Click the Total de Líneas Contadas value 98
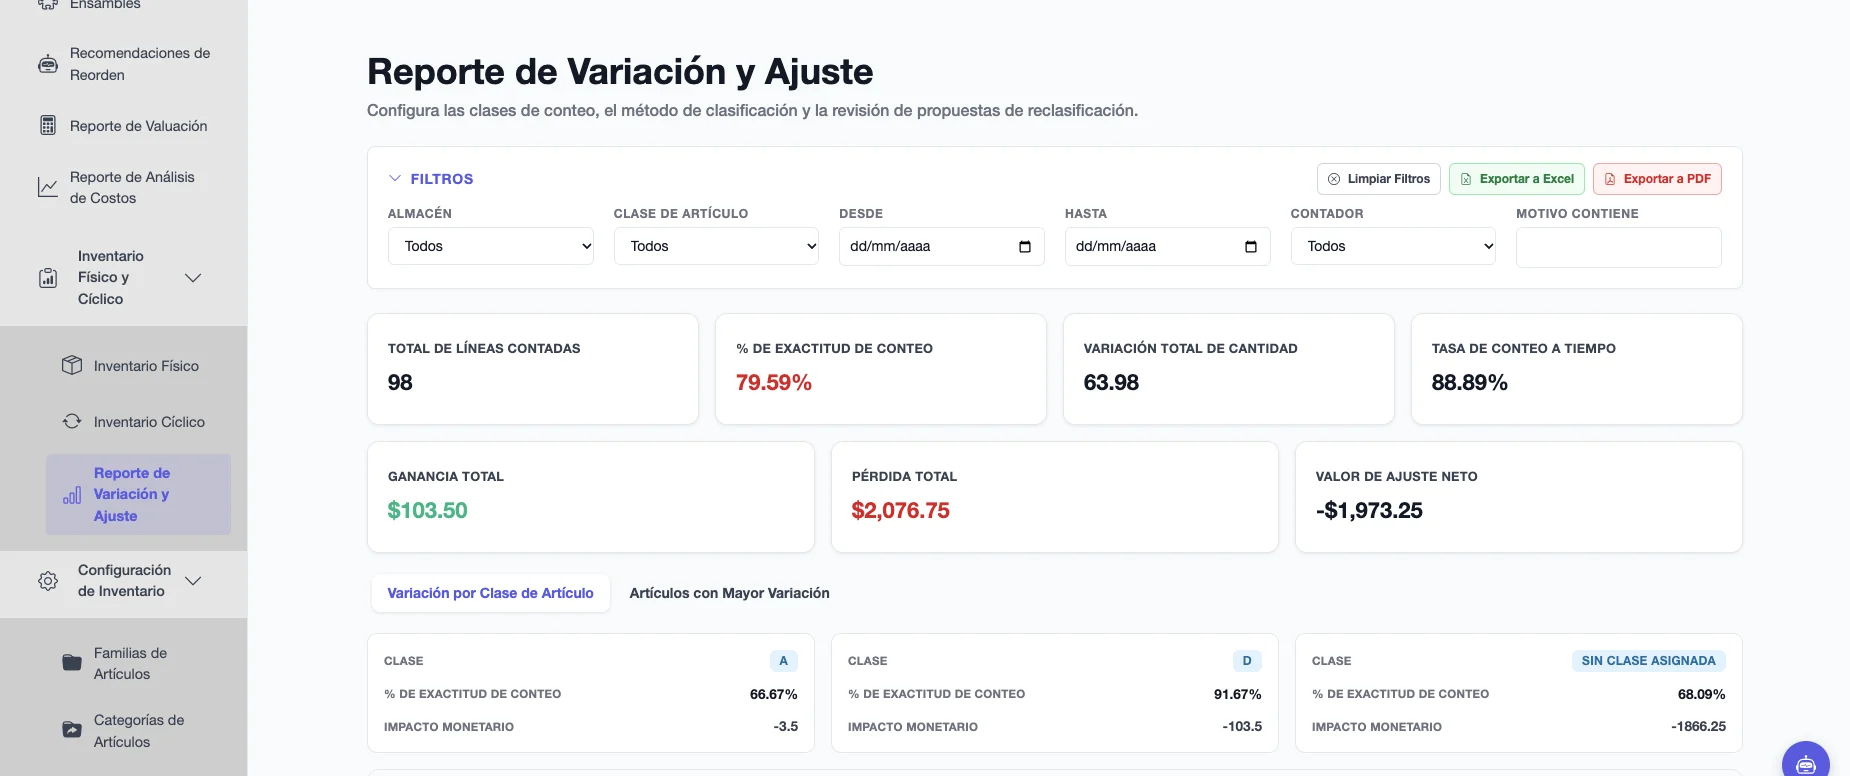The width and height of the screenshot is (1850, 776). 400,382
